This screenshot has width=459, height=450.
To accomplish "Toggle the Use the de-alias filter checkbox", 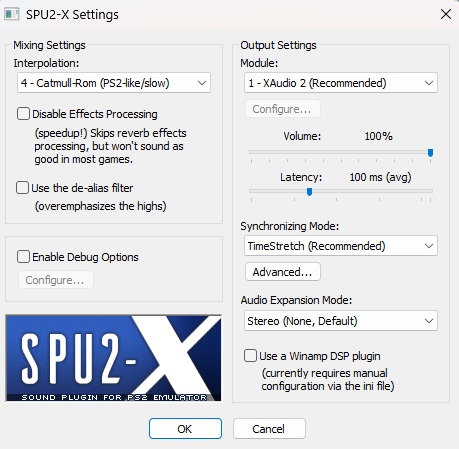I will [22, 188].
